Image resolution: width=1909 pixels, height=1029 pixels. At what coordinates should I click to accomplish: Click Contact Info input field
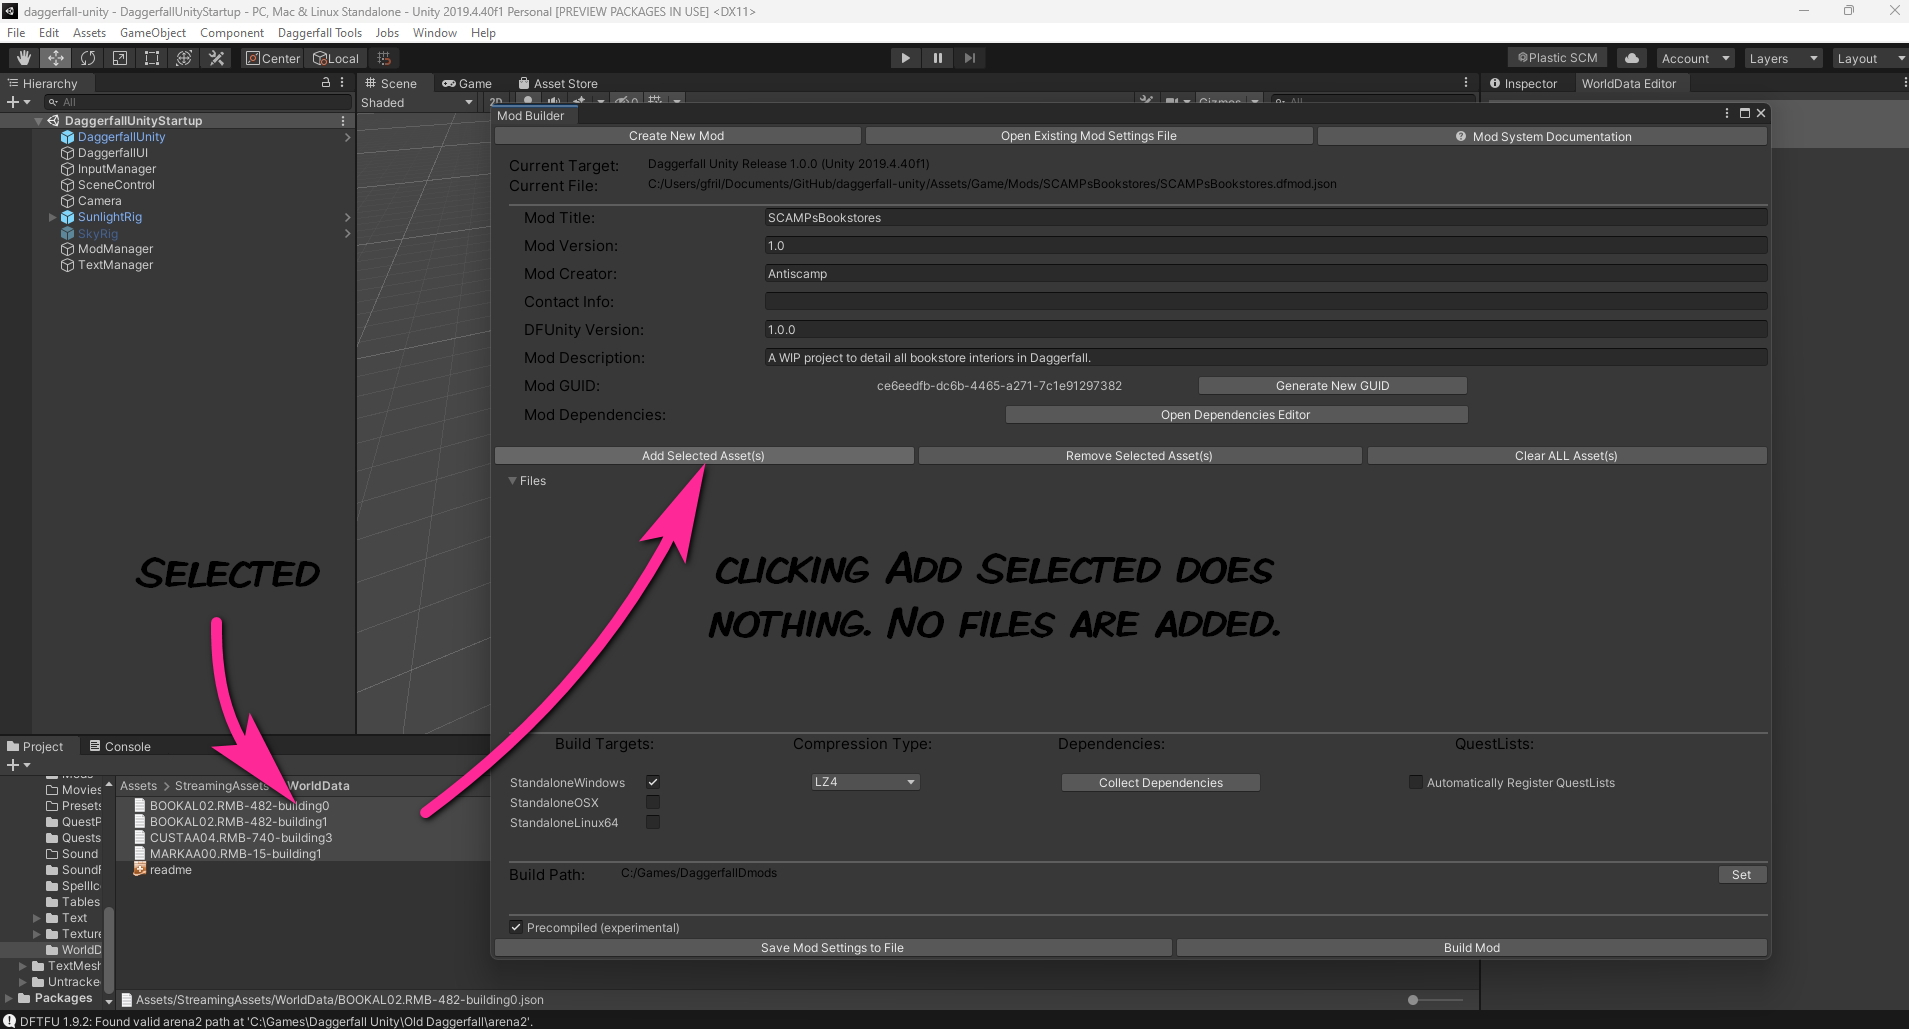1265,301
